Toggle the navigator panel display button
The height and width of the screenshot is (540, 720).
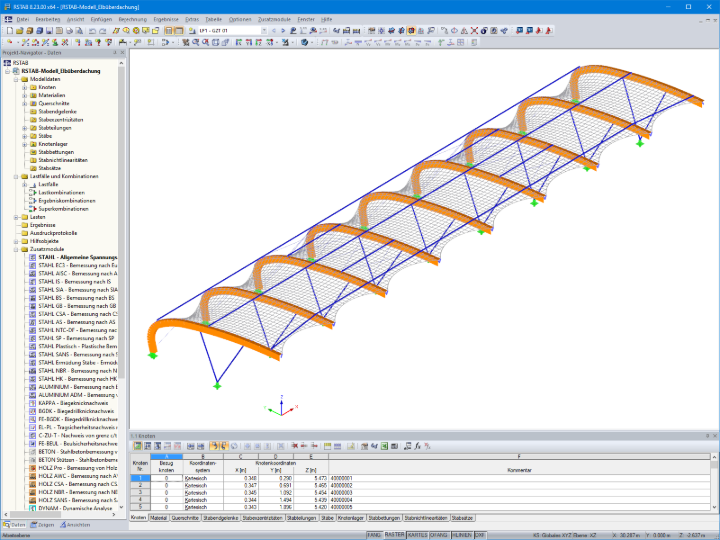point(169,31)
